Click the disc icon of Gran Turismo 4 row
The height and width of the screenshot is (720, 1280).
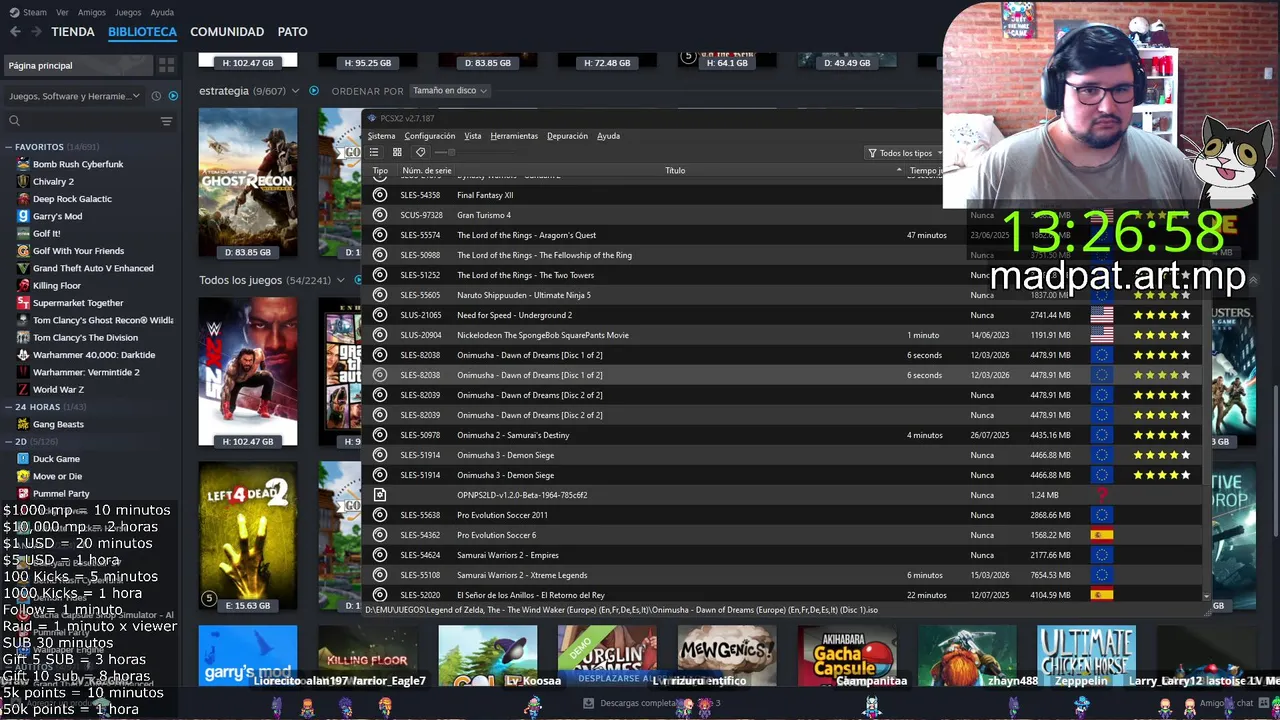click(x=380, y=215)
